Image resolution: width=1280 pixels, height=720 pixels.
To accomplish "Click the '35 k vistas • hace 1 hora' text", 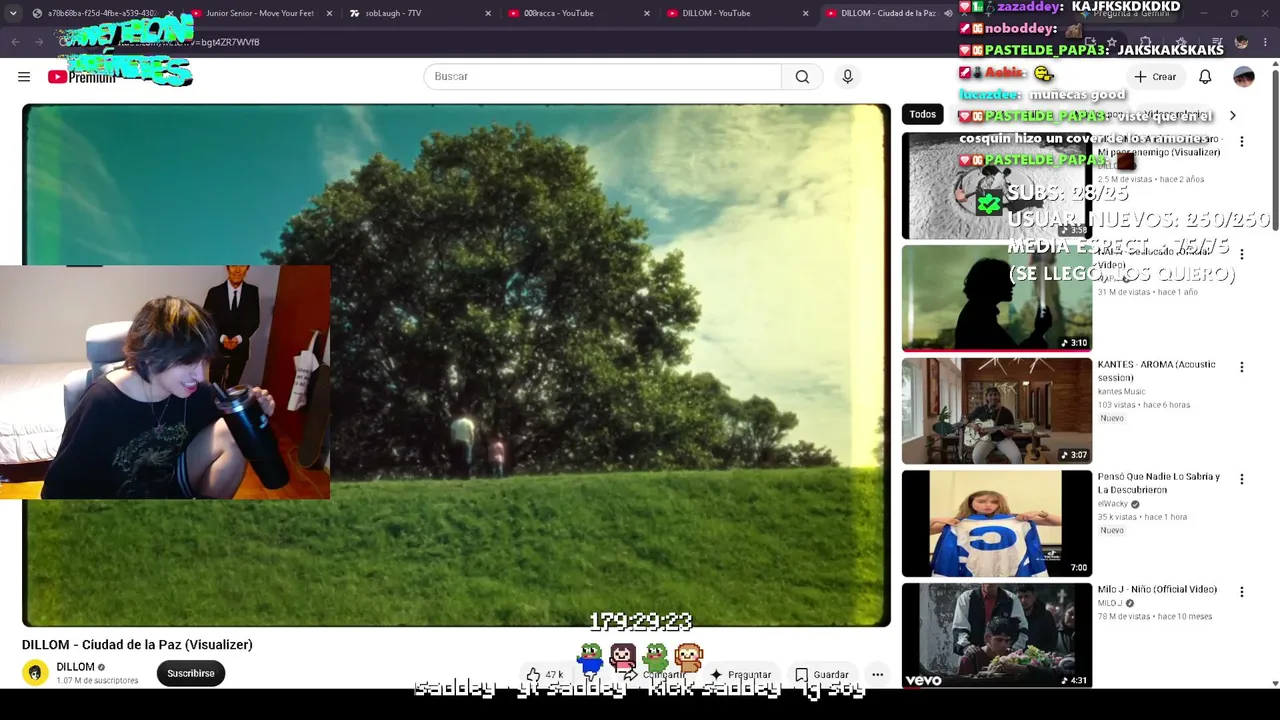I will 1143,517.
